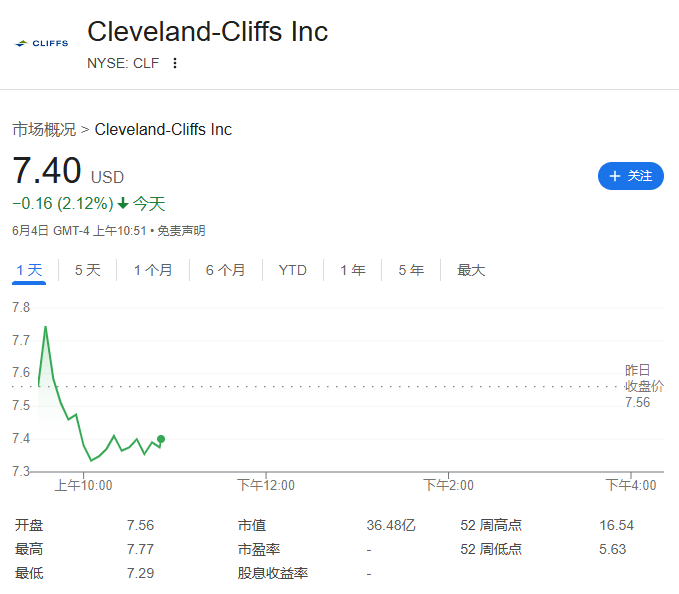Click the plus icon in 关注 button
This screenshot has height=594, width=679.
pos(614,176)
